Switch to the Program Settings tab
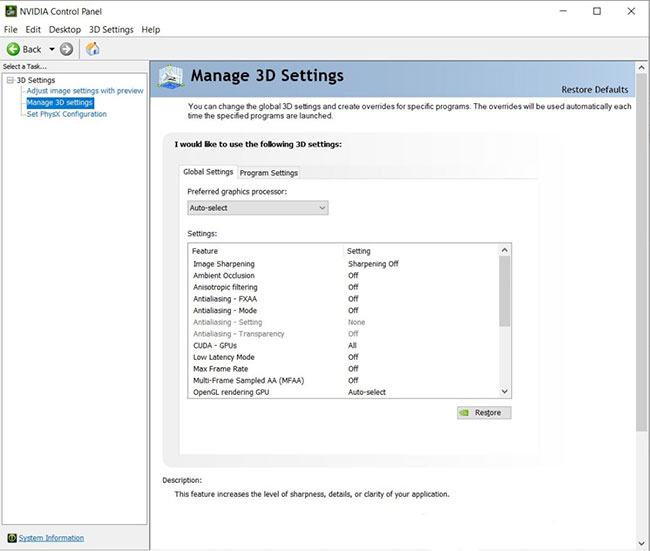This screenshot has height=551, width=650. [x=269, y=173]
